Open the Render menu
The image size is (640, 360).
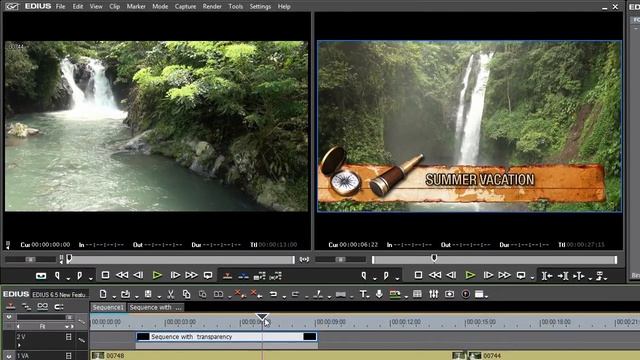[x=212, y=7]
